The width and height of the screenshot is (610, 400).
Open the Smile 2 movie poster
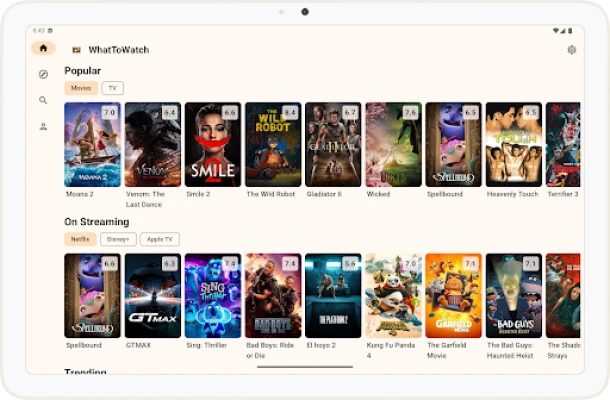pyautogui.click(x=212, y=144)
